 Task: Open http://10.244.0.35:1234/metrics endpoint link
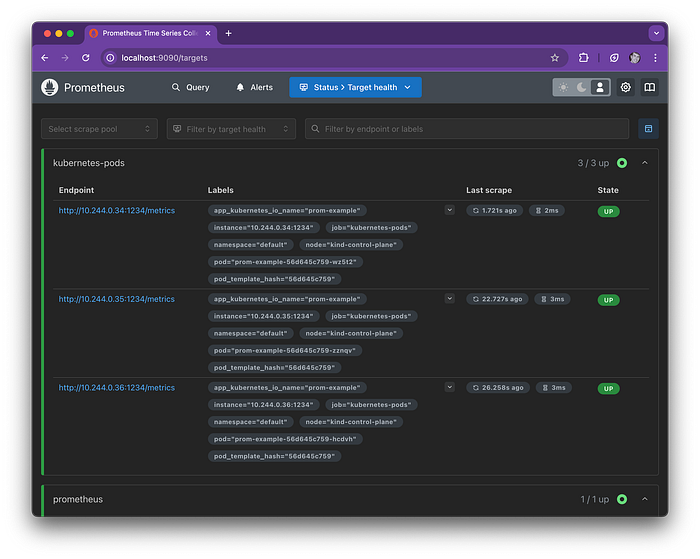click(117, 299)
